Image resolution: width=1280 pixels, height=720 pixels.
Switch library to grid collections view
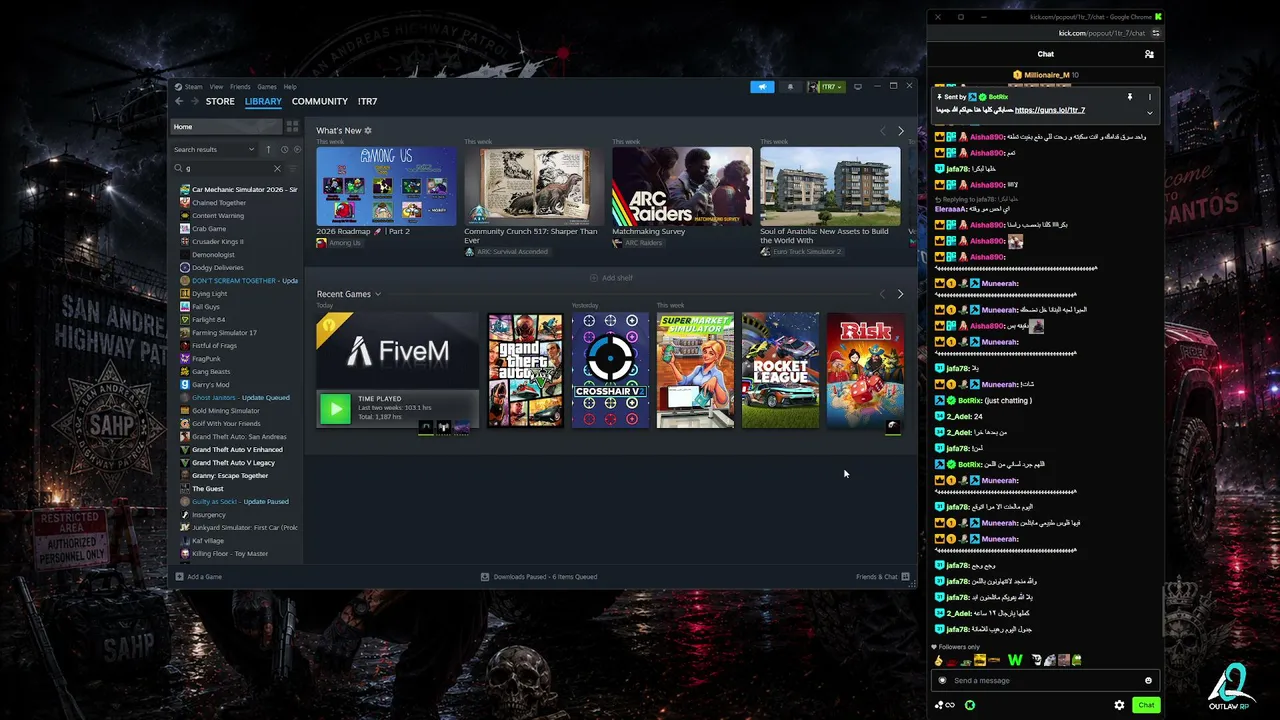point(292,127)
